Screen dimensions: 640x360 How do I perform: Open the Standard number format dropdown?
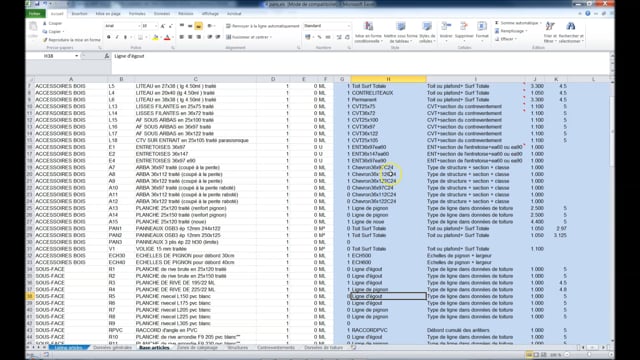349,26
